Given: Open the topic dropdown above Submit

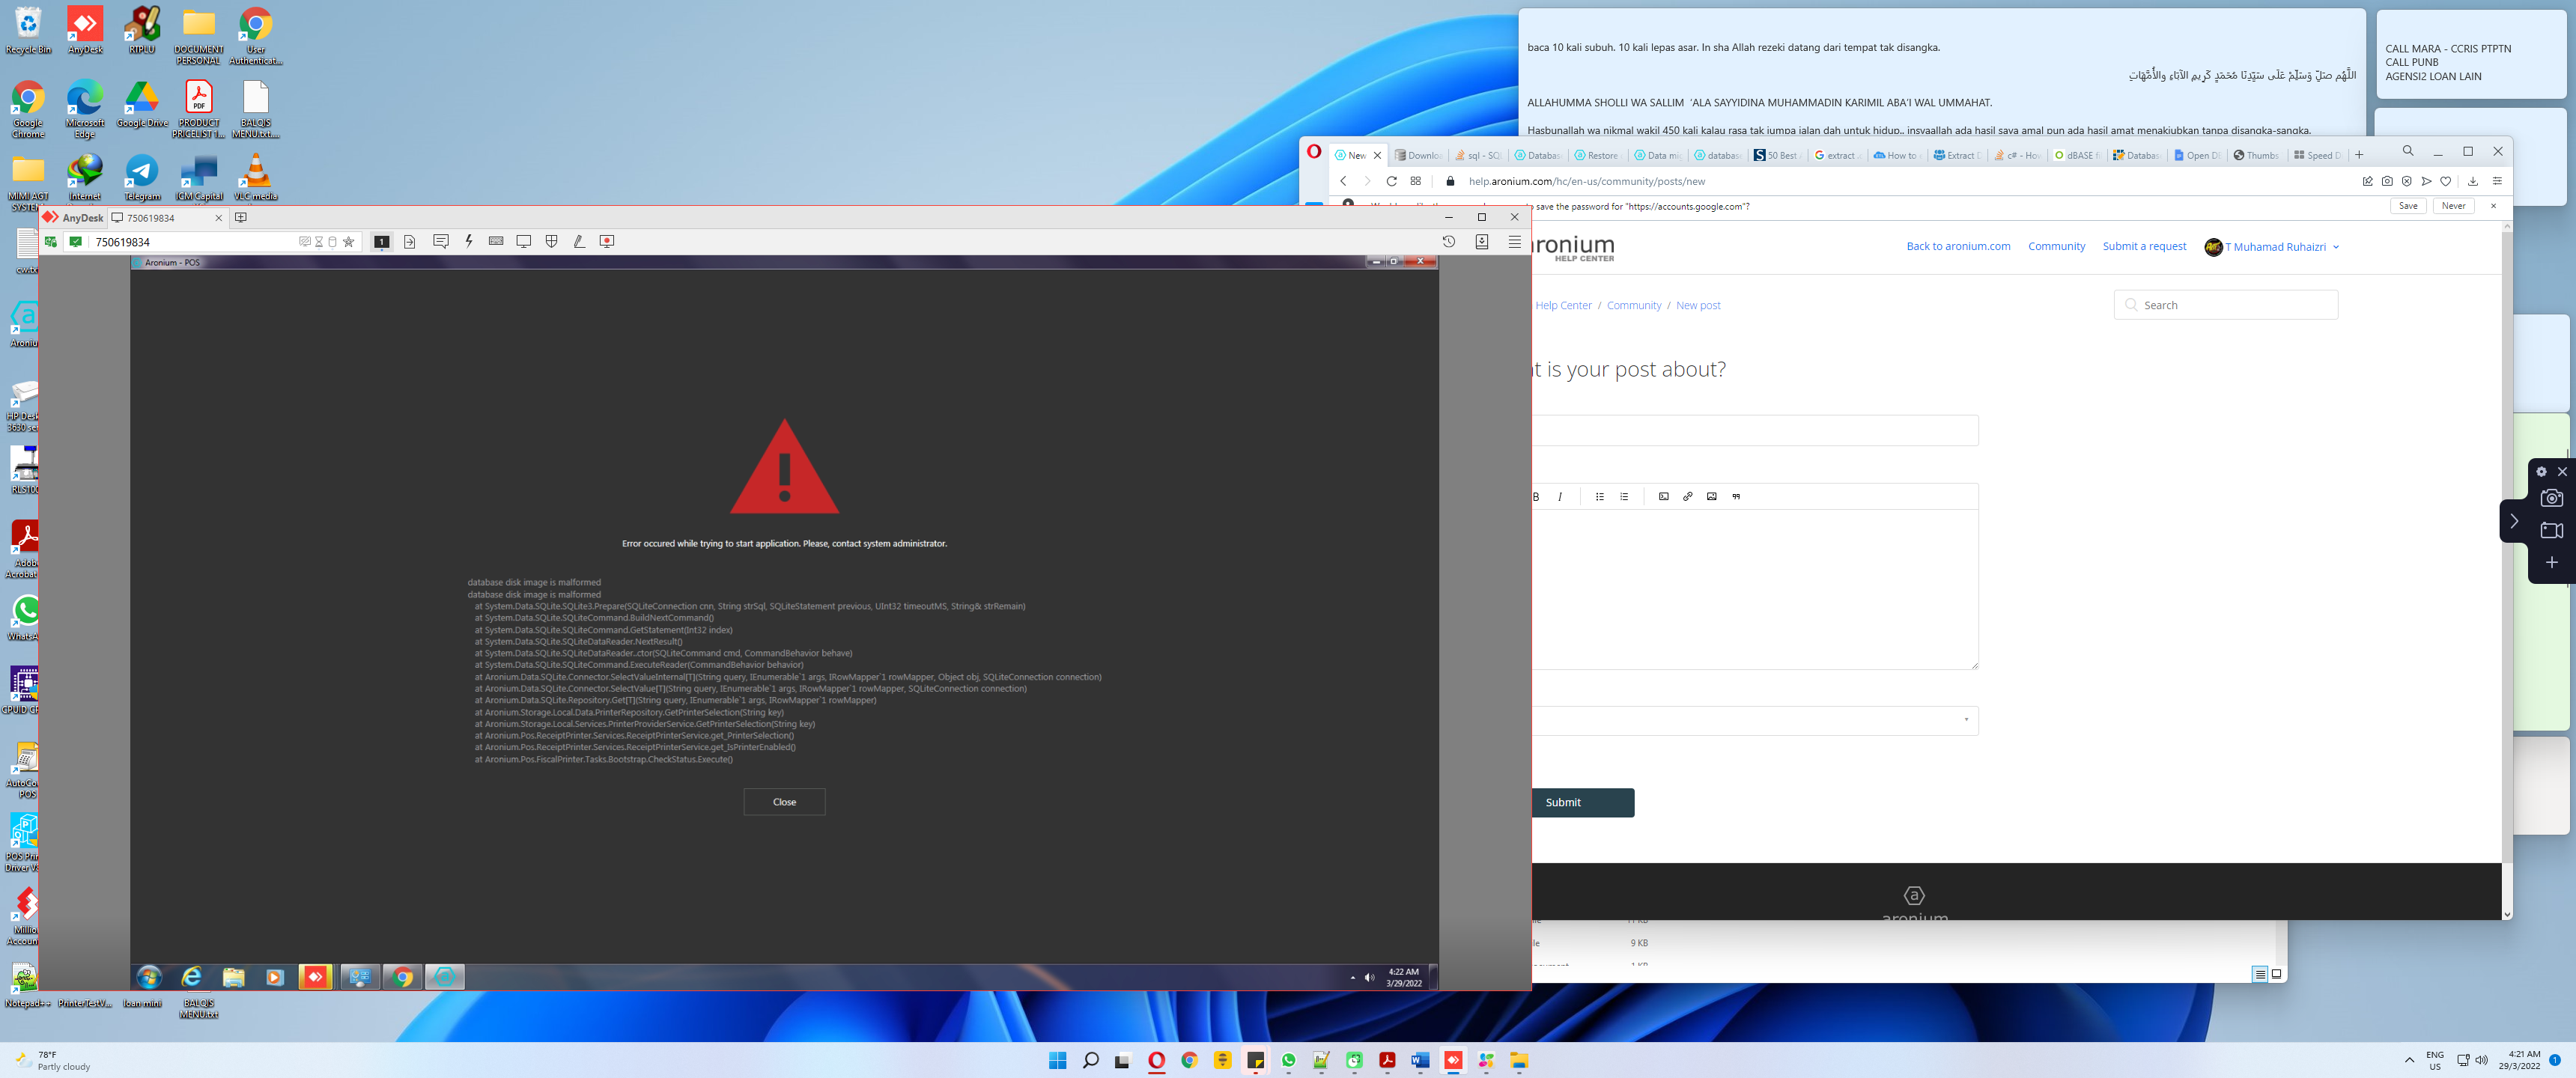Looking at the screenshot, I should pos(1755,720).
